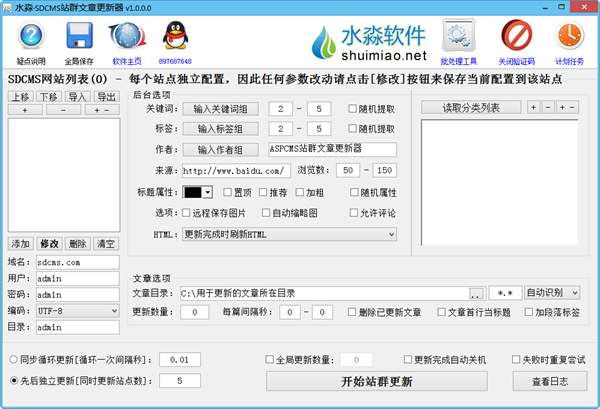The image size is (600, 409).
Task: Click the 添加 site button
Action: [x=21, y=243]
